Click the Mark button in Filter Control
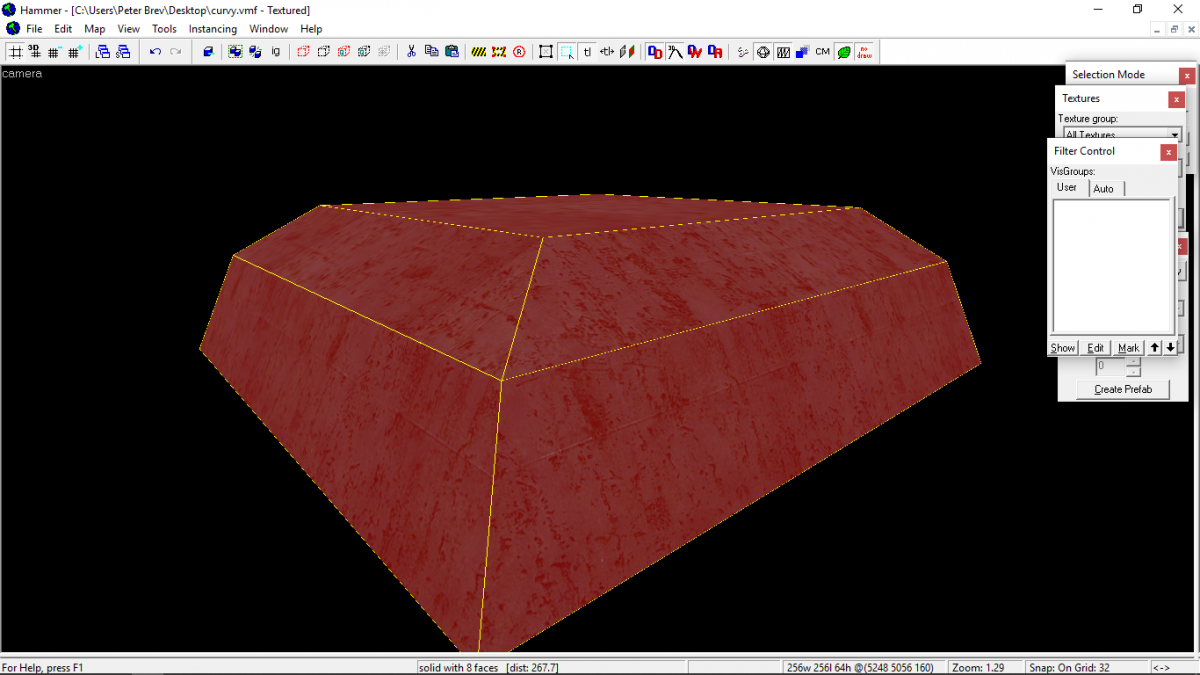Image resolution: width=1200 pixels, height=675 pixels. [x=1128, y=347]
